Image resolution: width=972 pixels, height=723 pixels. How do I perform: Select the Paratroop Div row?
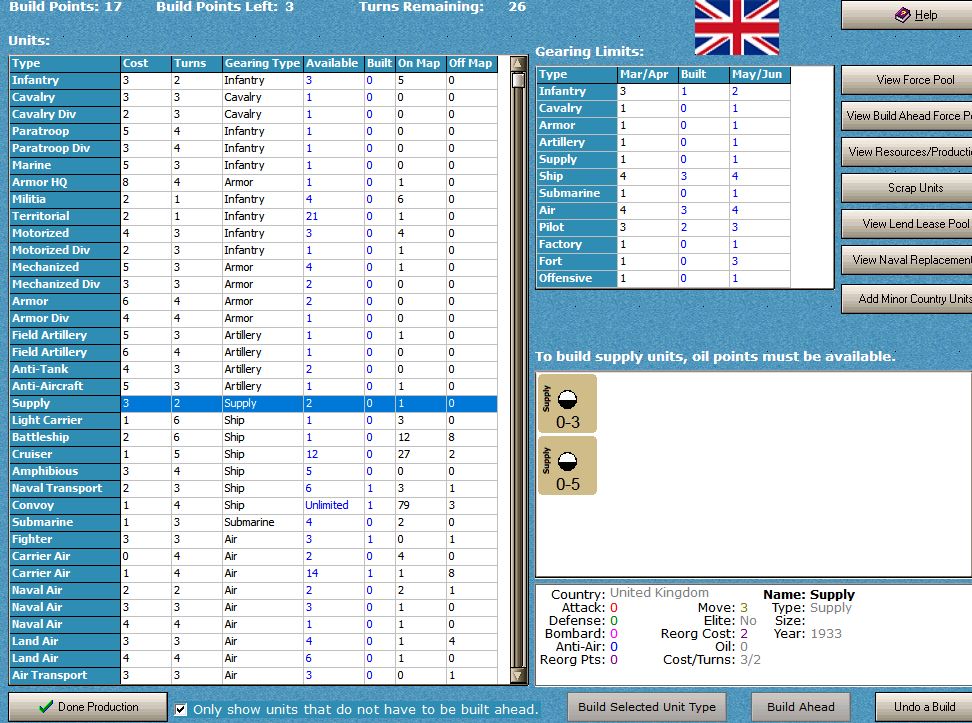tap(253, 148)
